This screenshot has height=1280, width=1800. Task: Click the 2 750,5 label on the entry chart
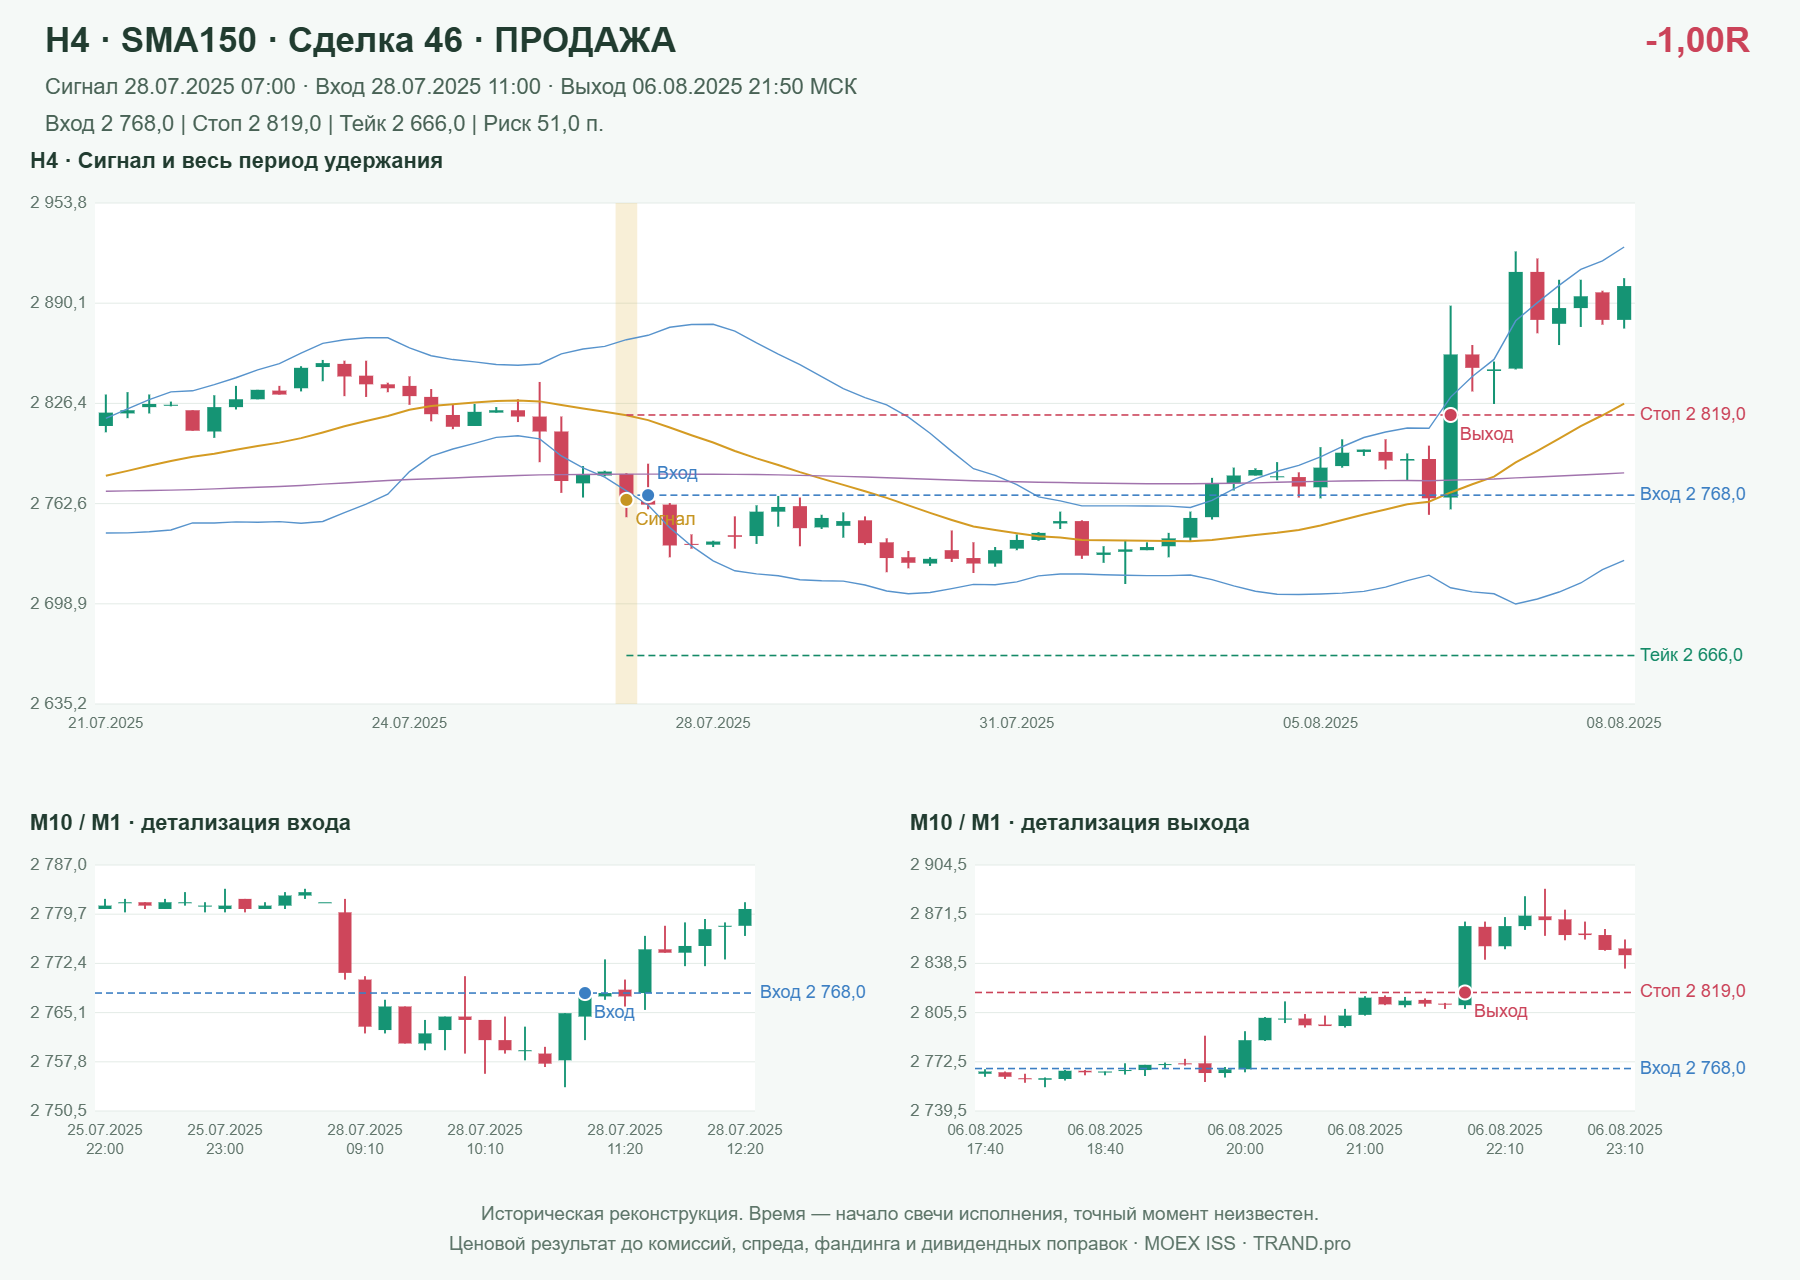[58, 1110]
